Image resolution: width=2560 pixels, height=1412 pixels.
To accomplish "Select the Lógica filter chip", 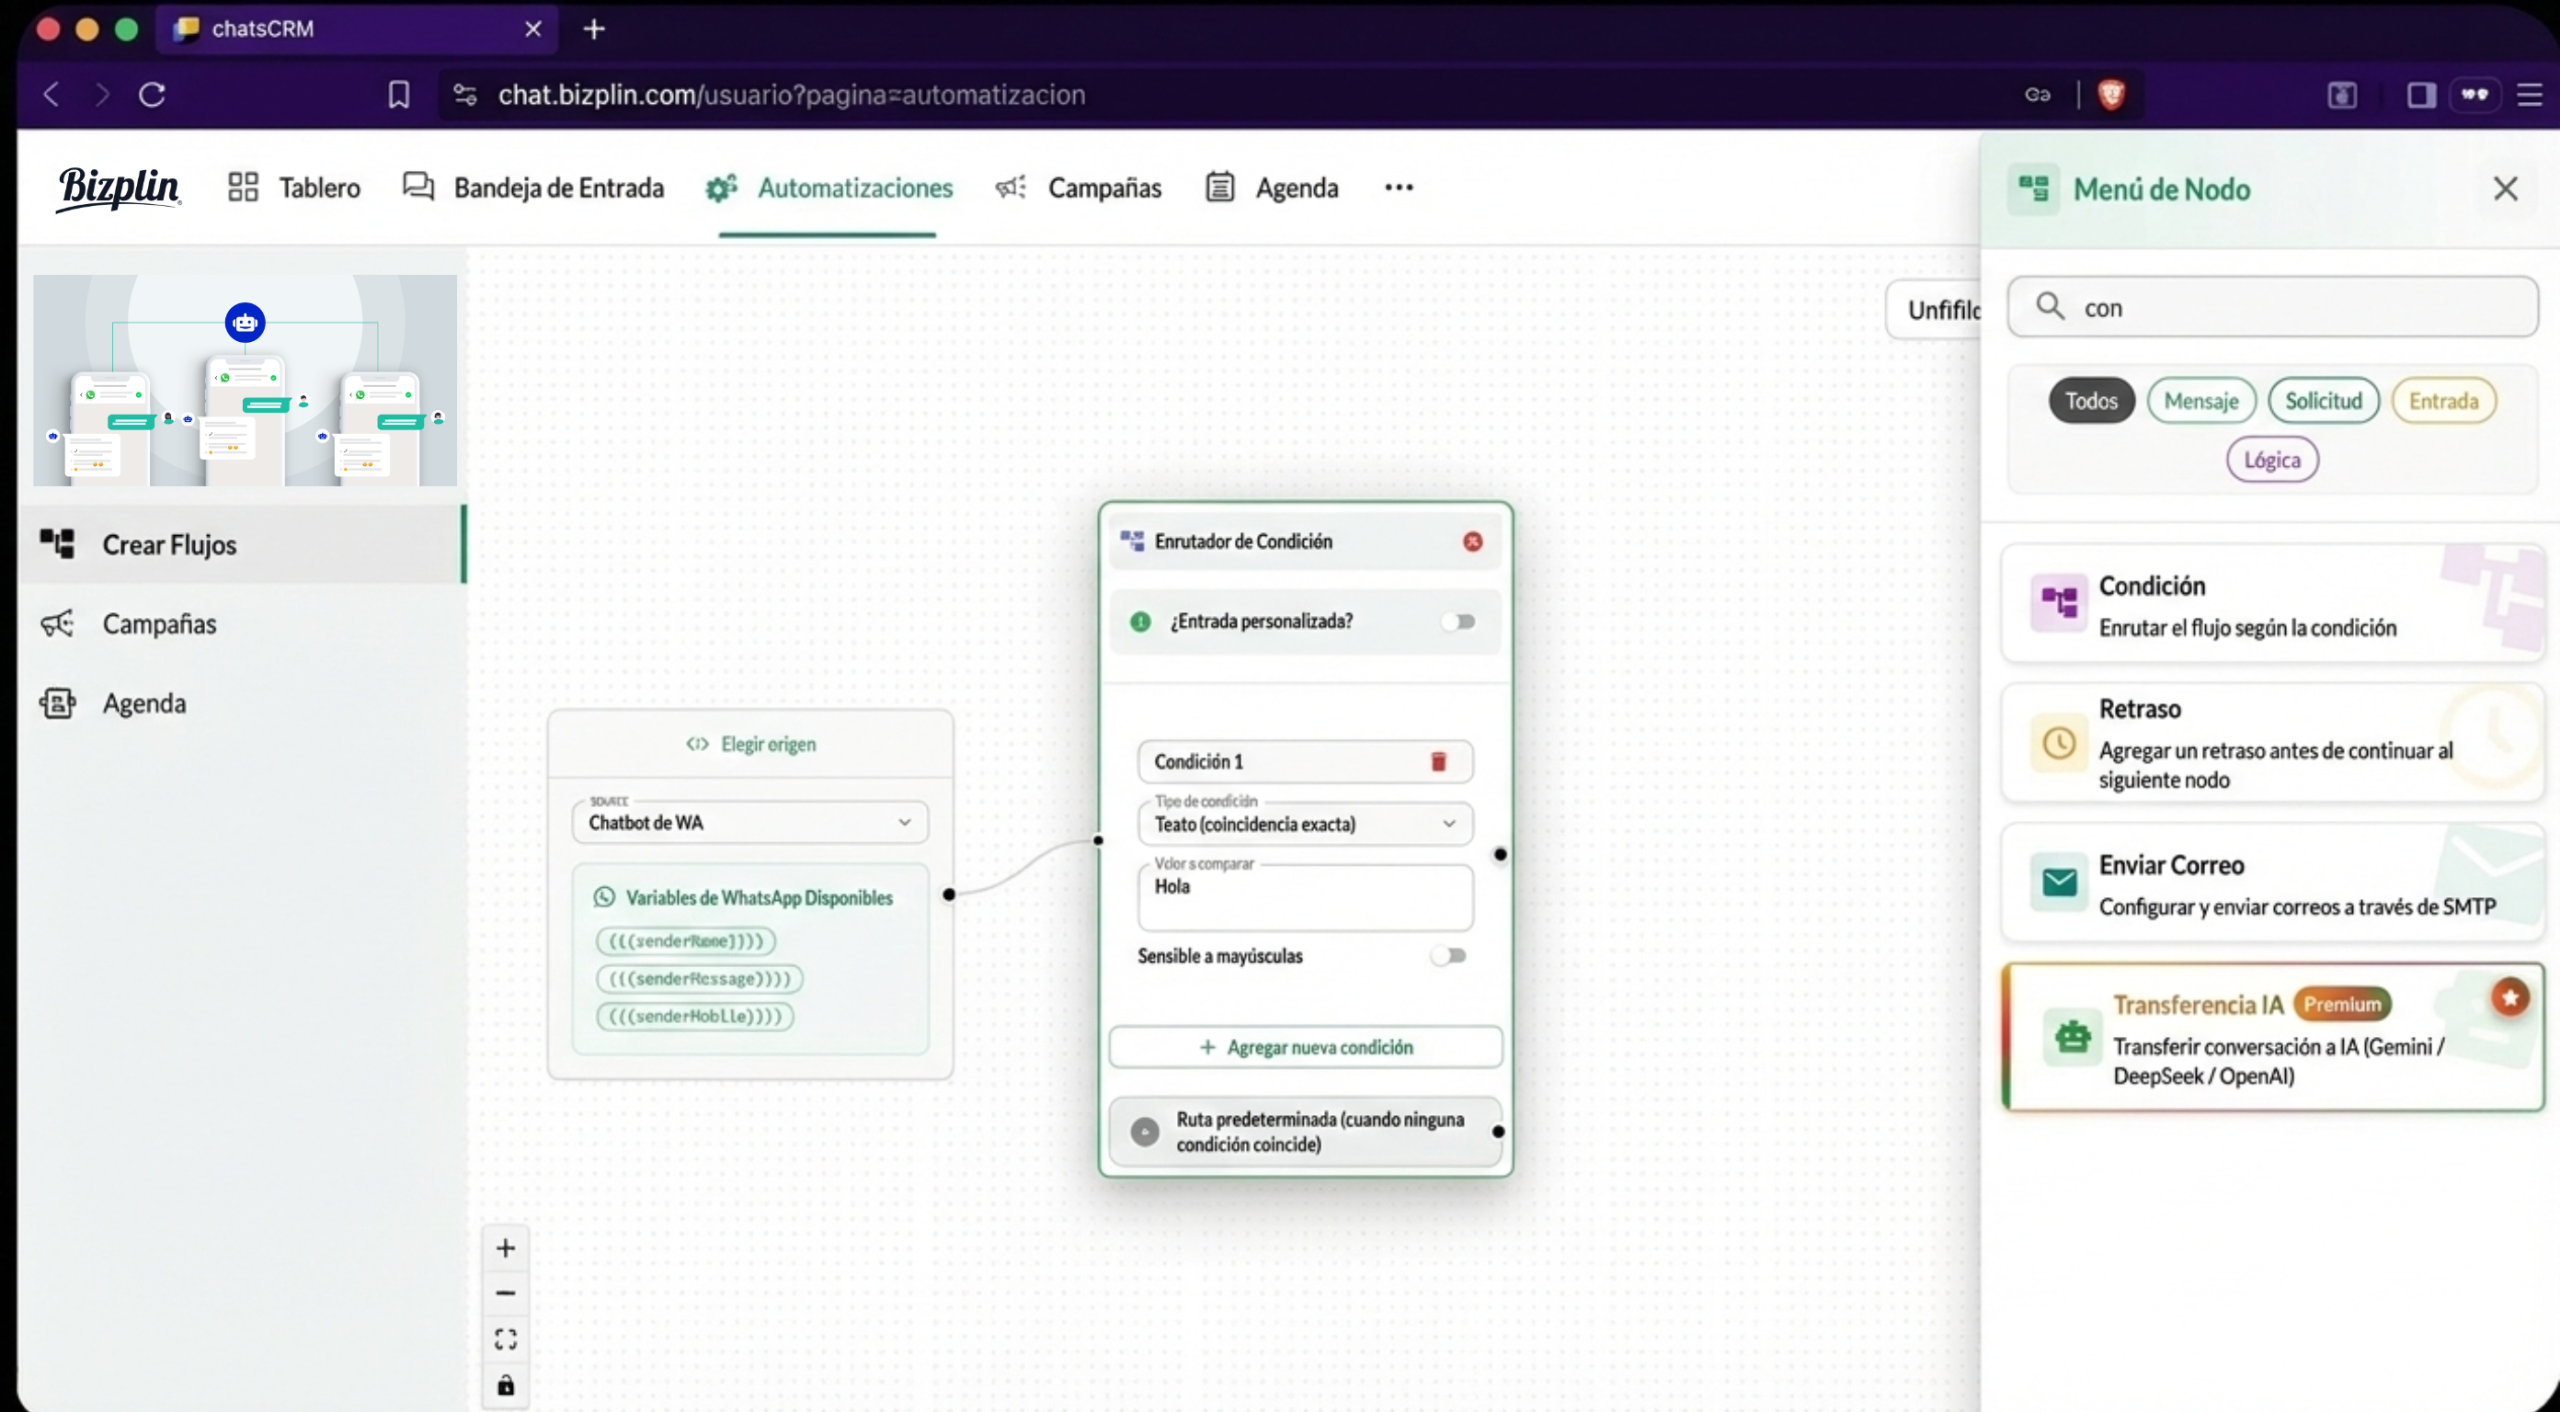I will pos(2271,460).
